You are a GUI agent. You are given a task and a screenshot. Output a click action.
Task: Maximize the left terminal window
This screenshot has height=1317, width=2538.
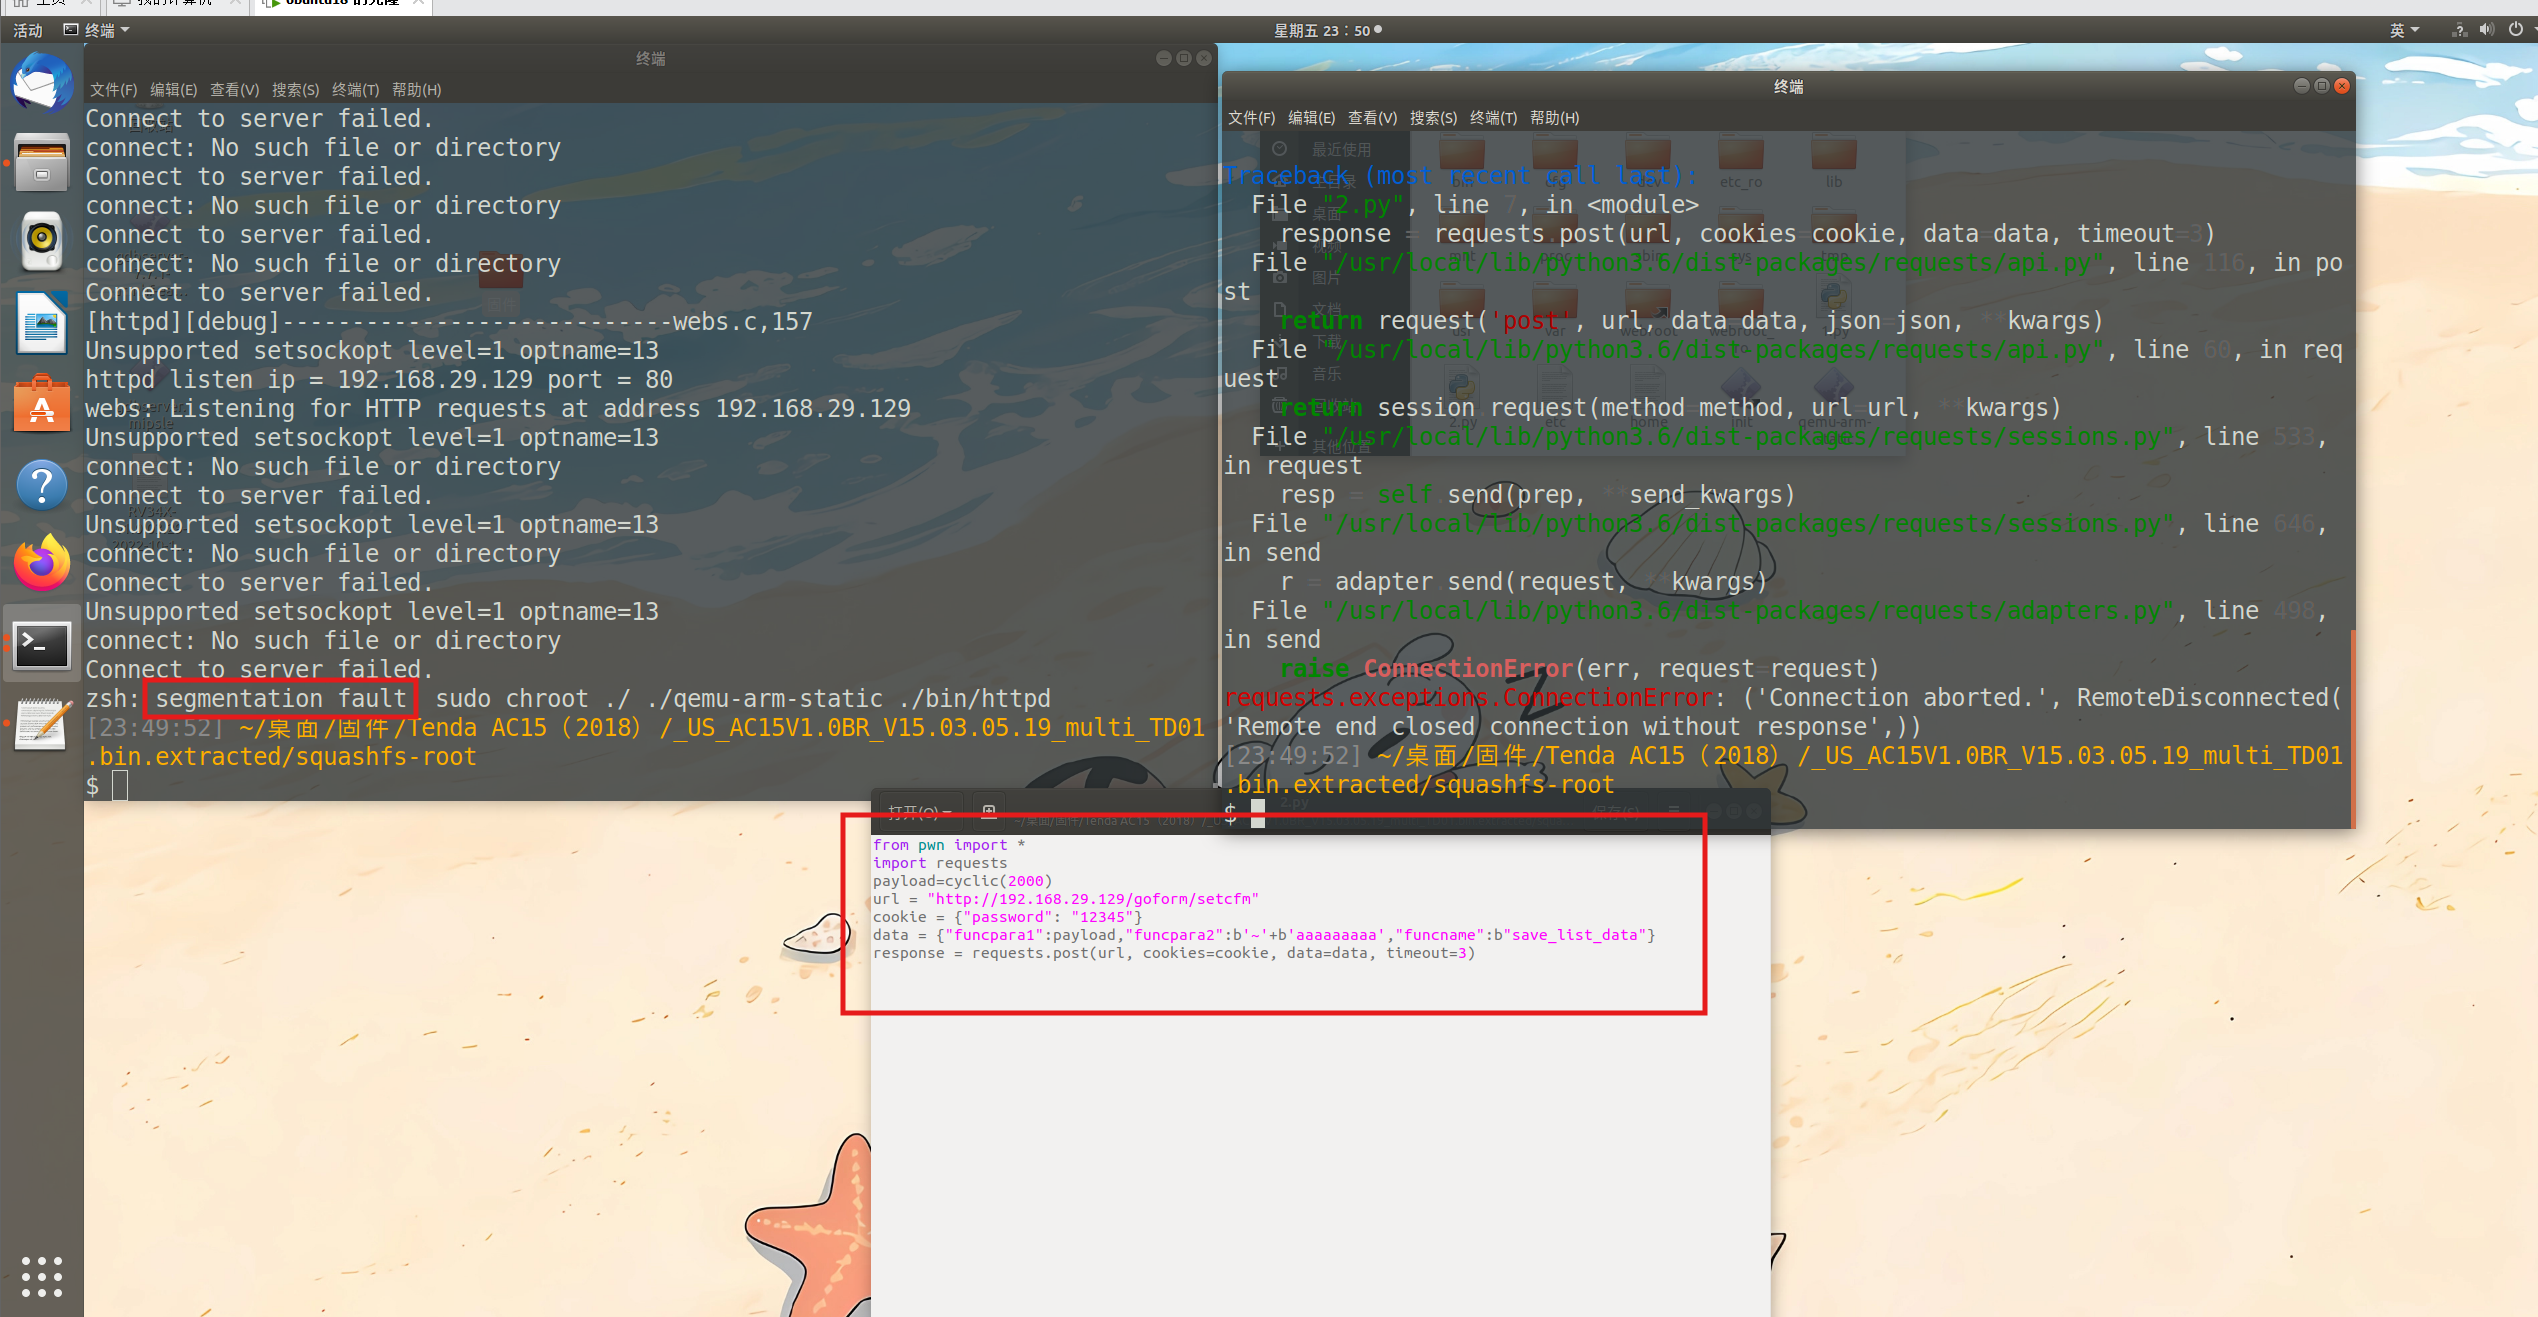click(x=1183, y=58)
